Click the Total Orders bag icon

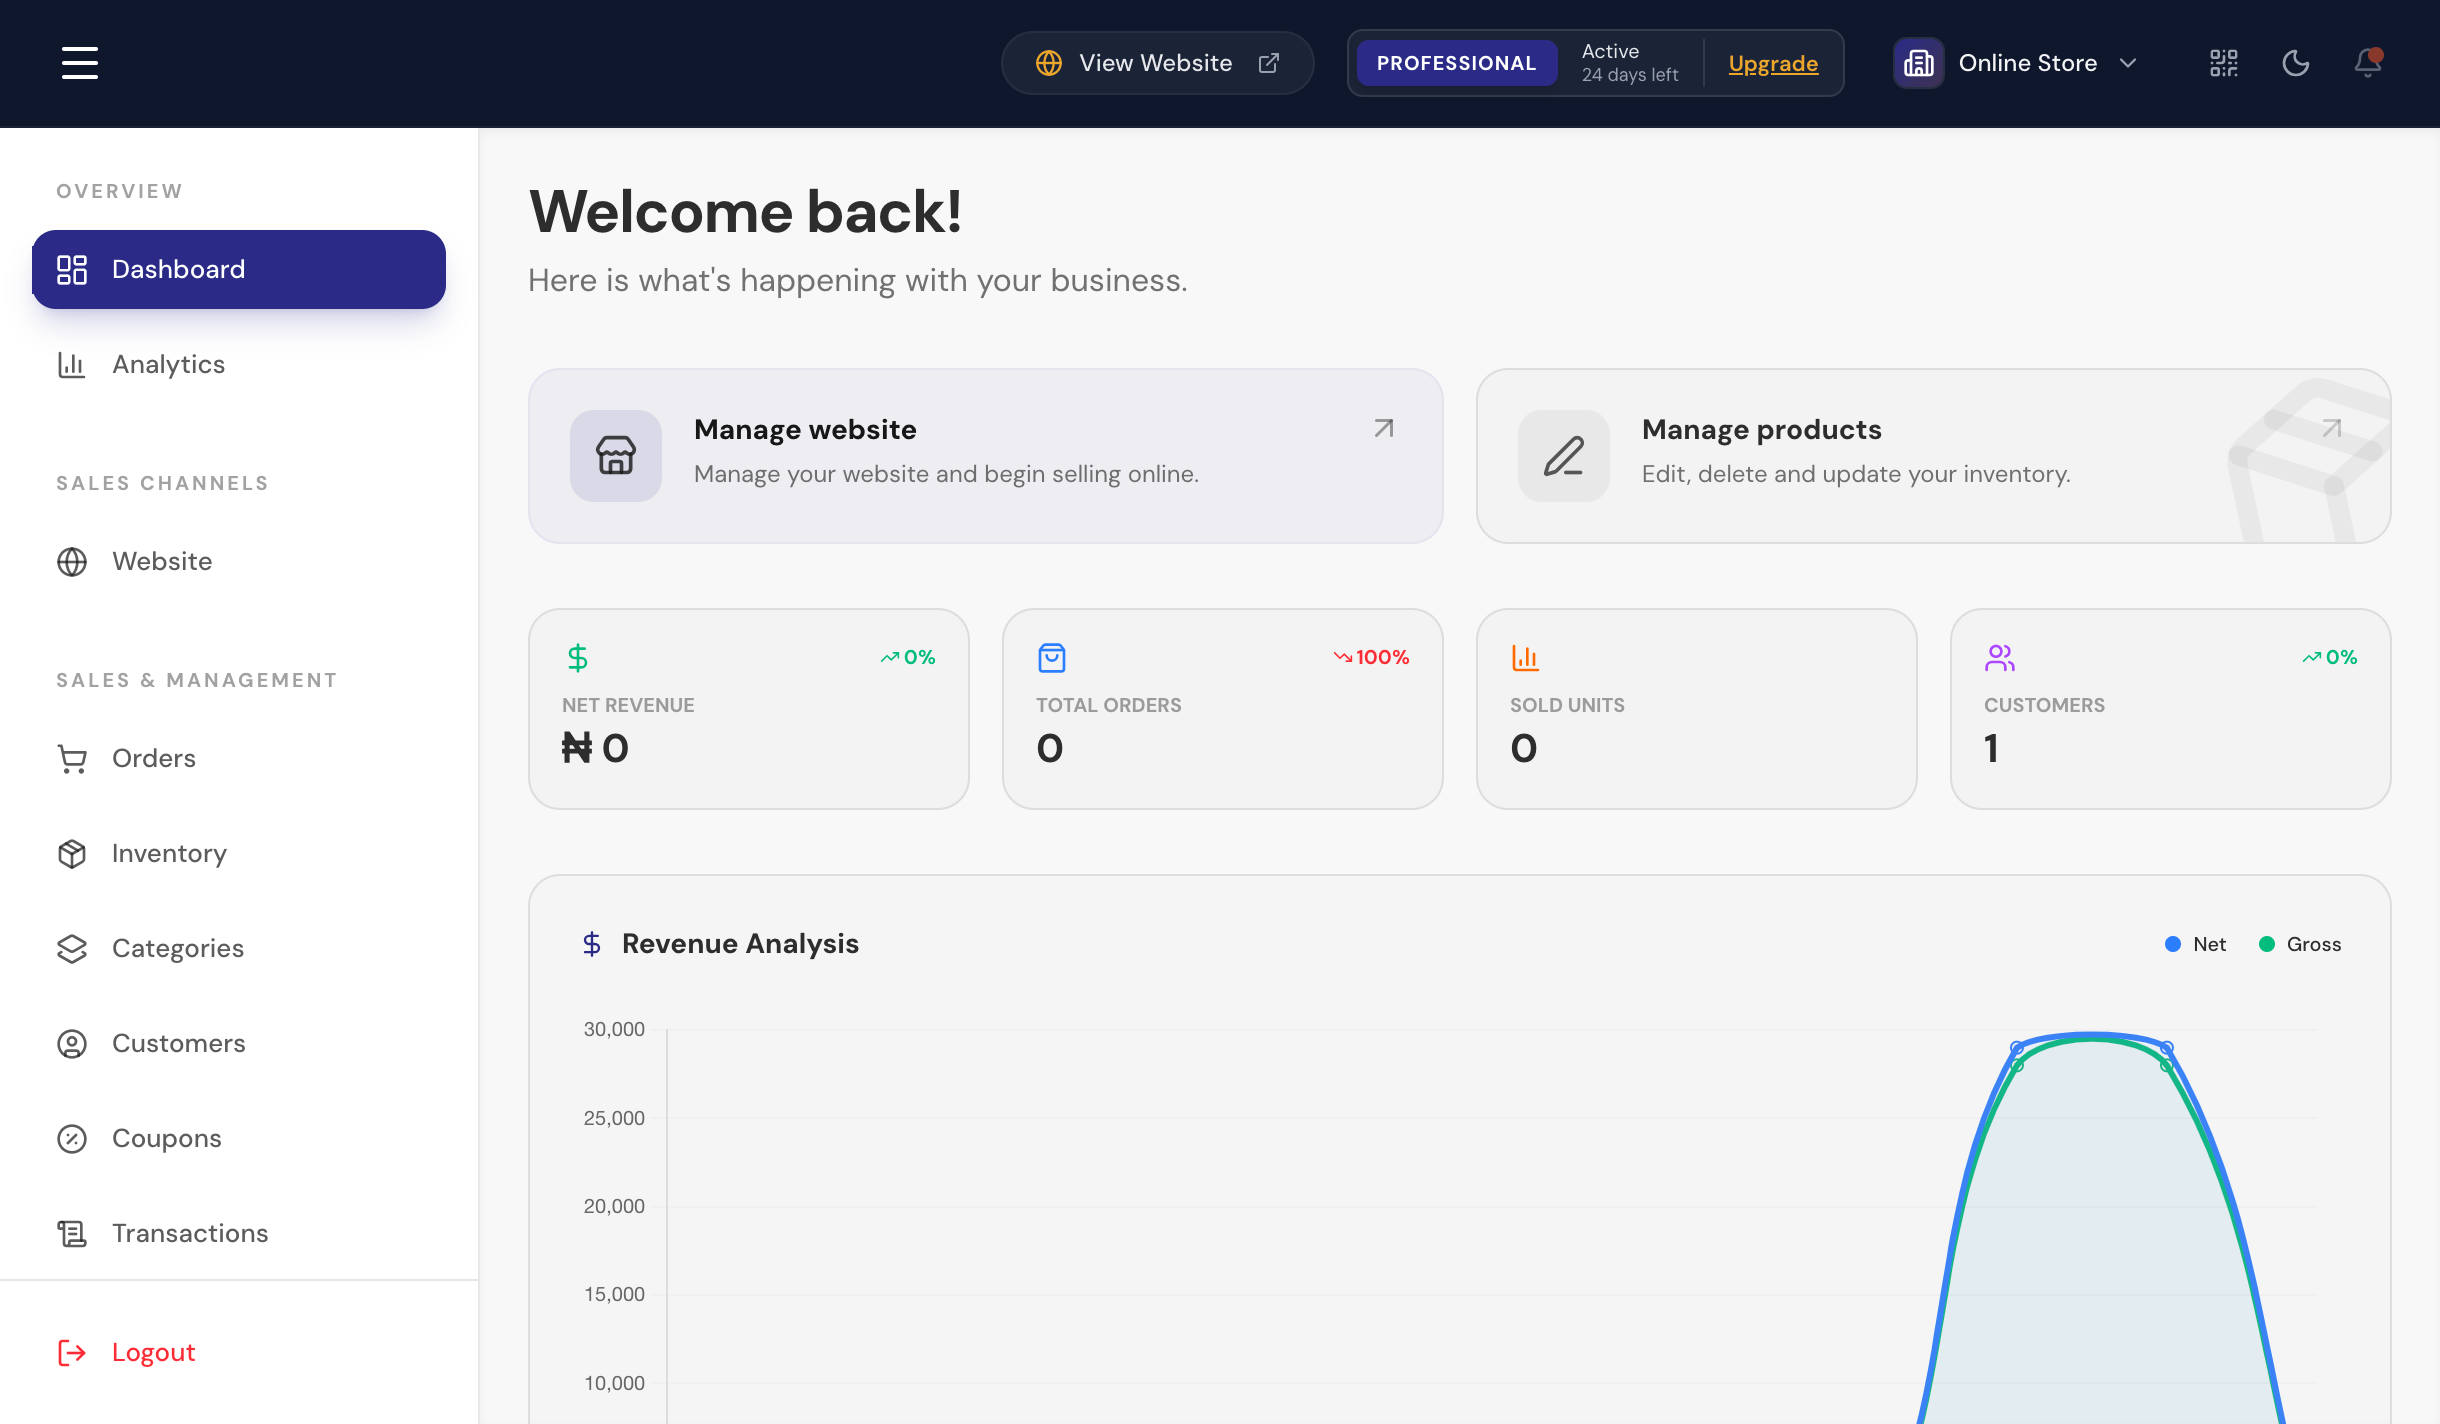1052,657
